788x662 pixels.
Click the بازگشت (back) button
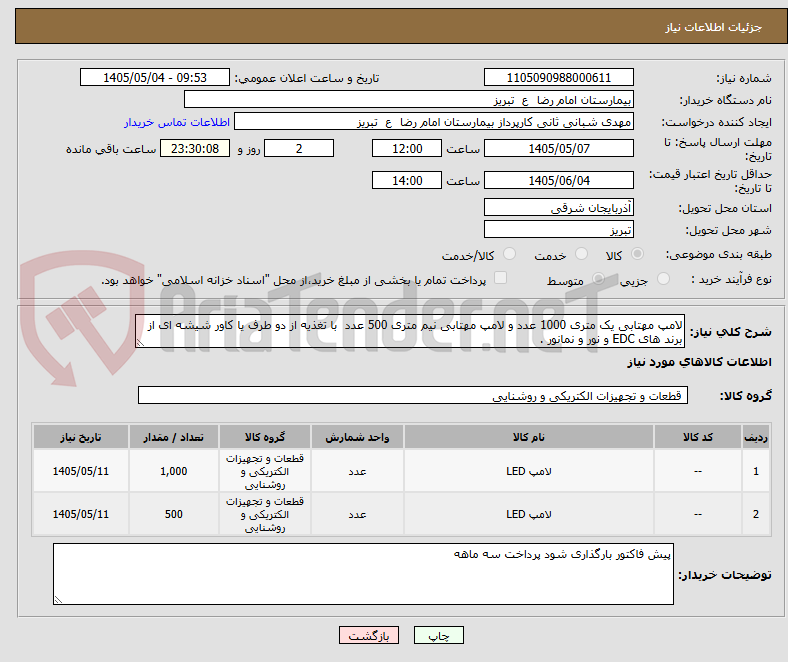pos(369,635)
